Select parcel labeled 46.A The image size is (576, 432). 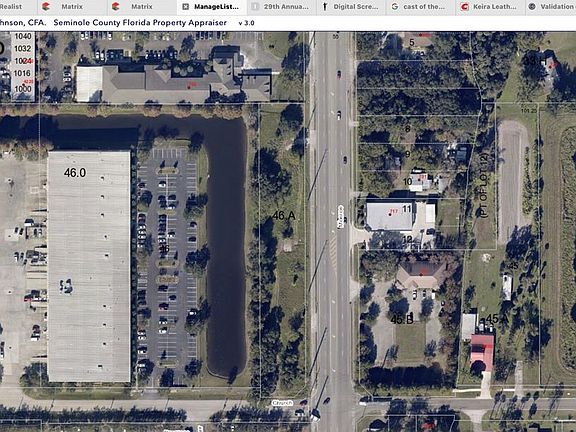pyautogui.click(x=283, y=216)
